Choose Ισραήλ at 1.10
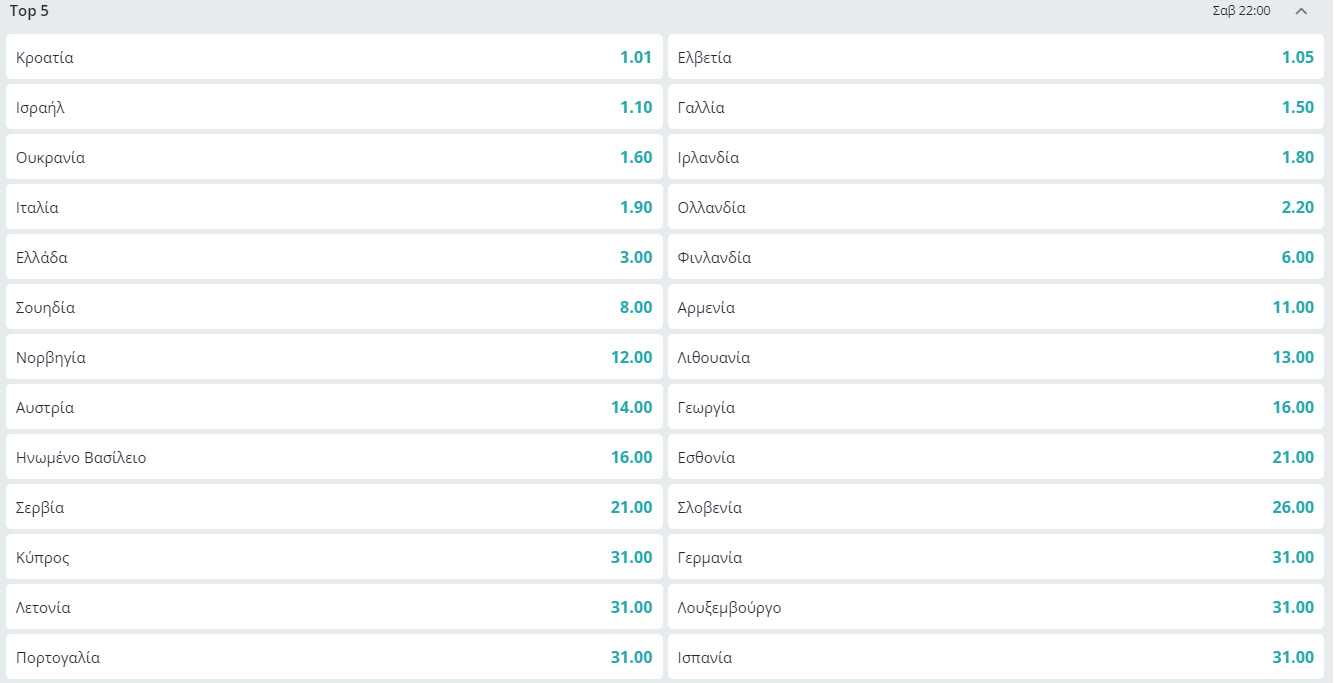This screenshot has height=683, width=1335. pos(334,107)
